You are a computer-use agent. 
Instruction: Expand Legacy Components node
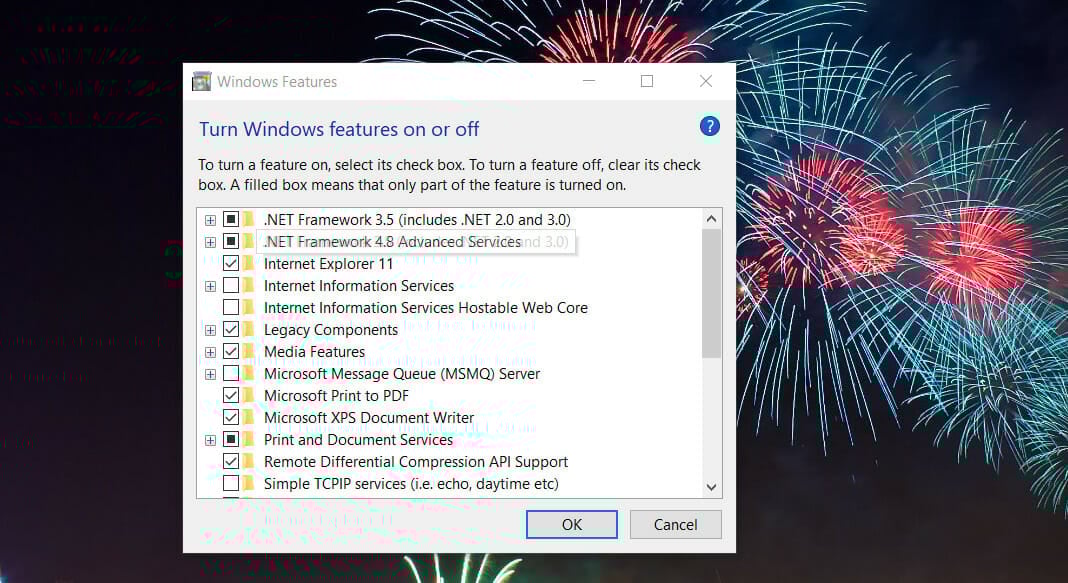coord(210,330)
